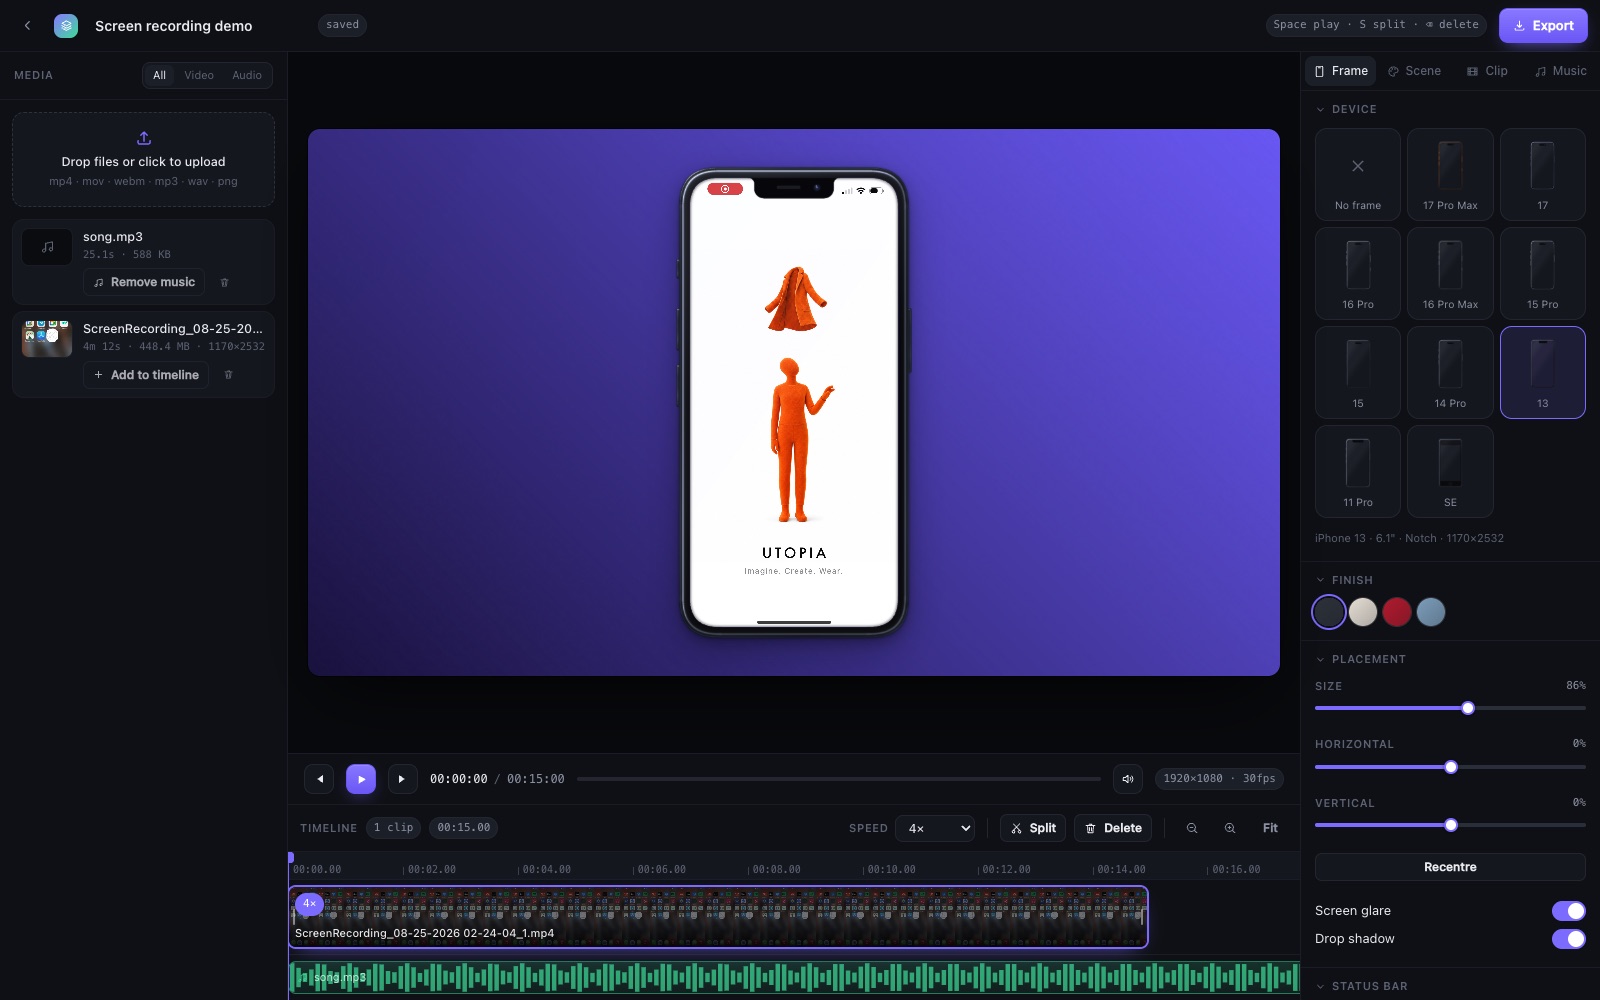Collapse the DEVICE section

1346,109
